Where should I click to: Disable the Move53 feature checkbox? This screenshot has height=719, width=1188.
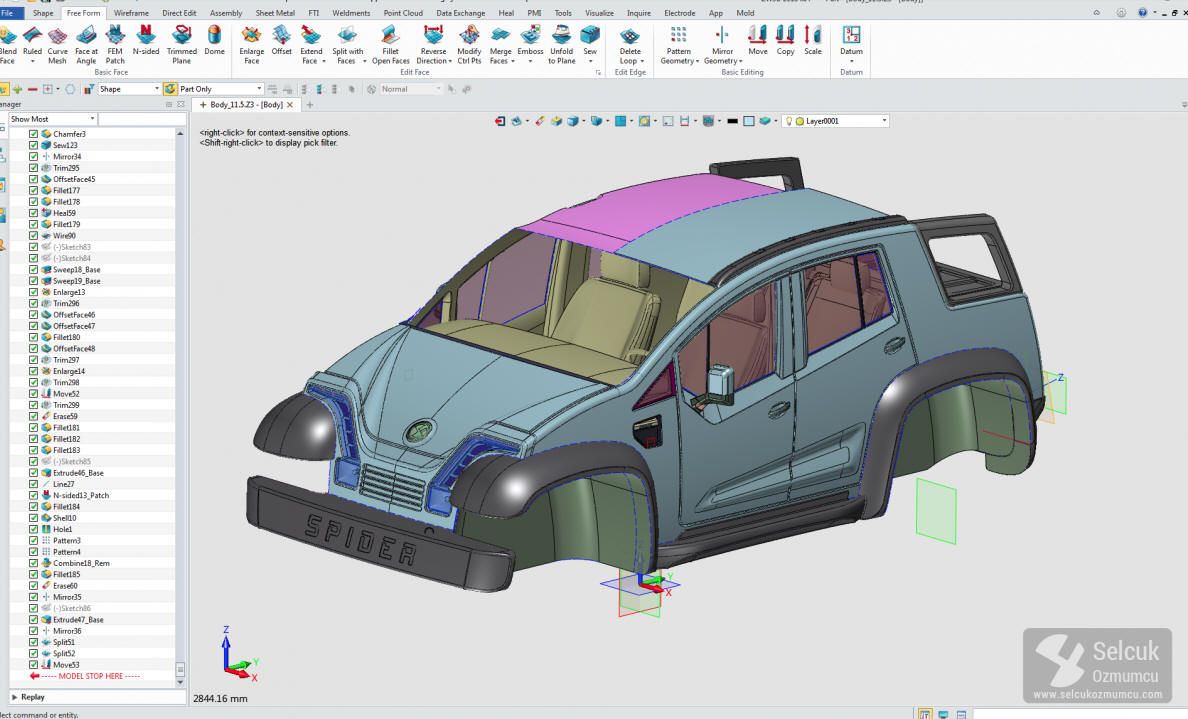coord(33,665)
